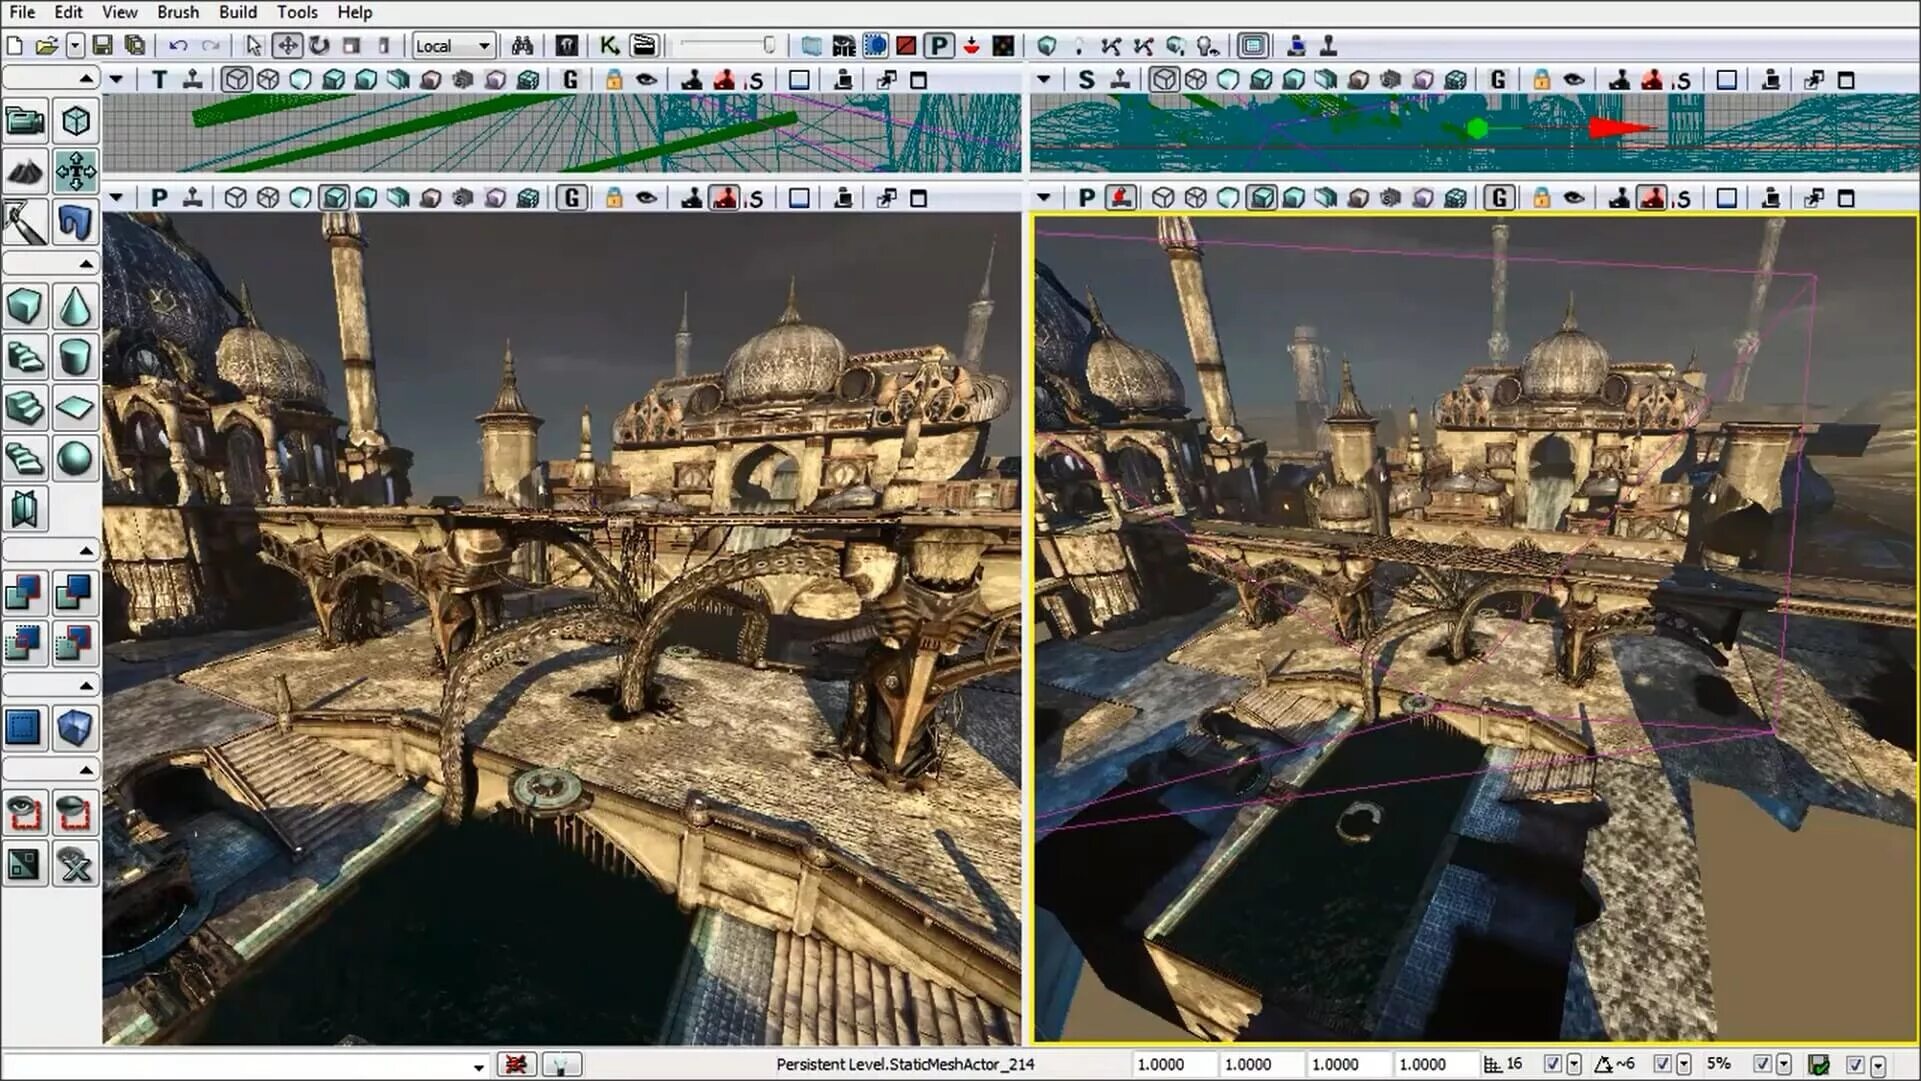Open the Tools menu

297,12
